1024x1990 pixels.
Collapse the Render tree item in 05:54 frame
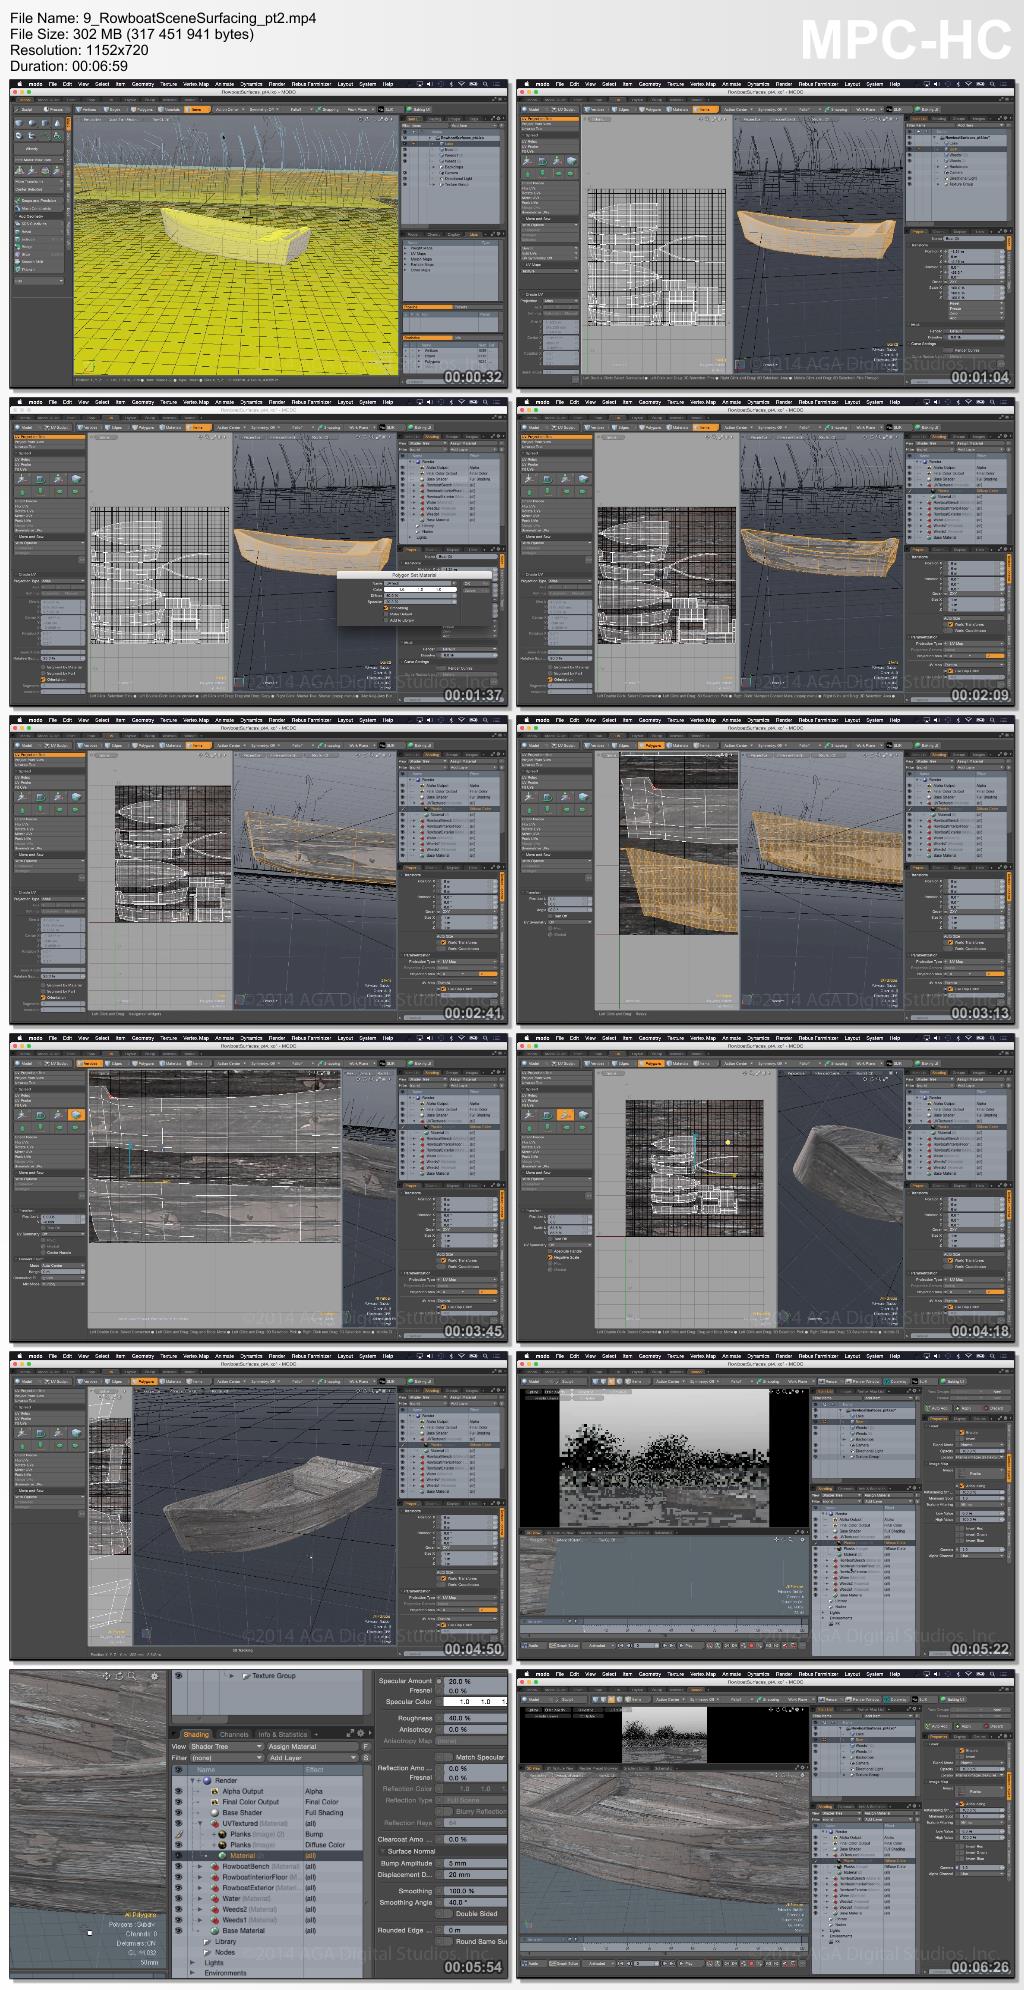[192, 1780]
